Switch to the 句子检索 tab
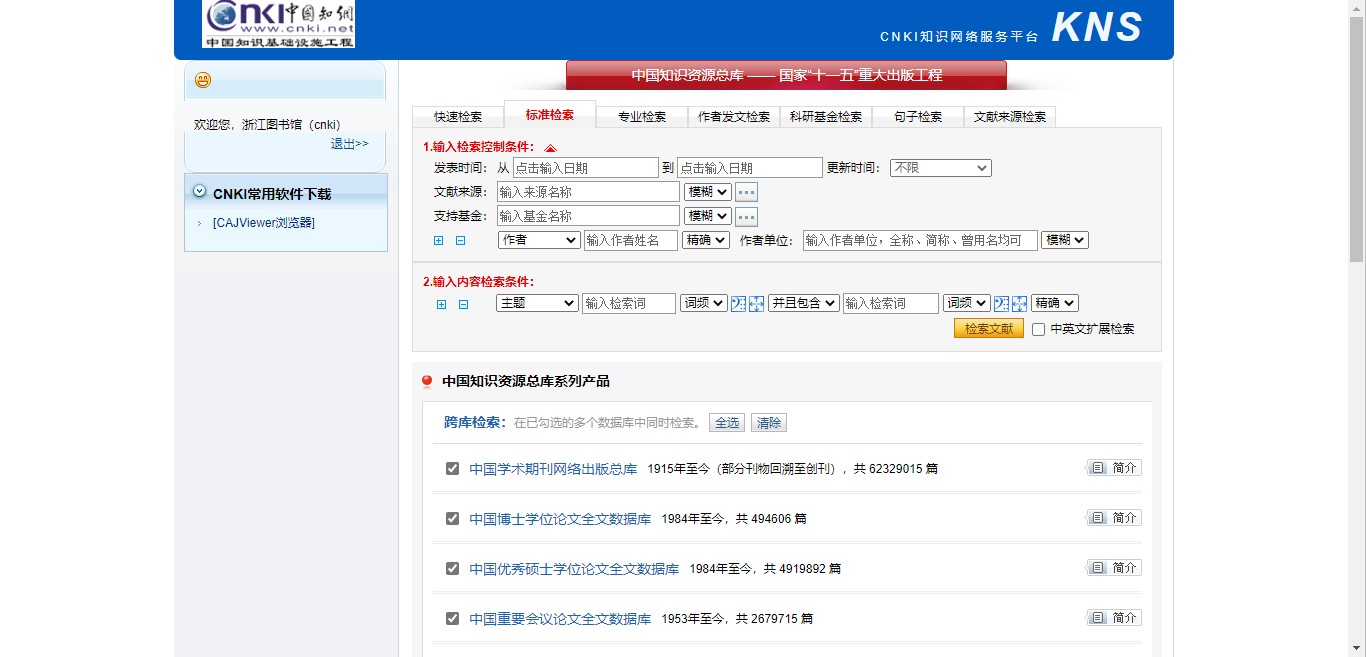Viewport: 1366px width, 657px height. pyautogui.click(x=918, y=117)
